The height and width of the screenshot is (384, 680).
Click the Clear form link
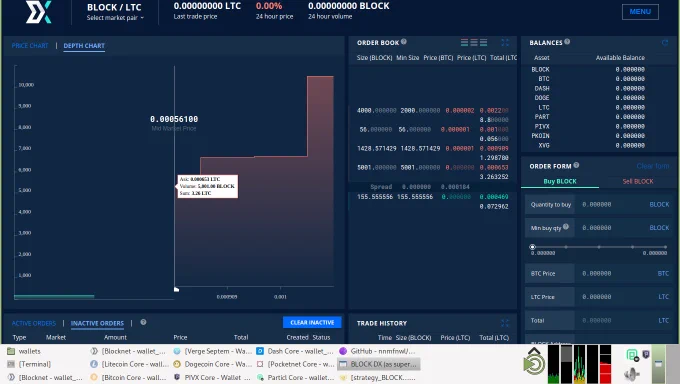(653, 166)
